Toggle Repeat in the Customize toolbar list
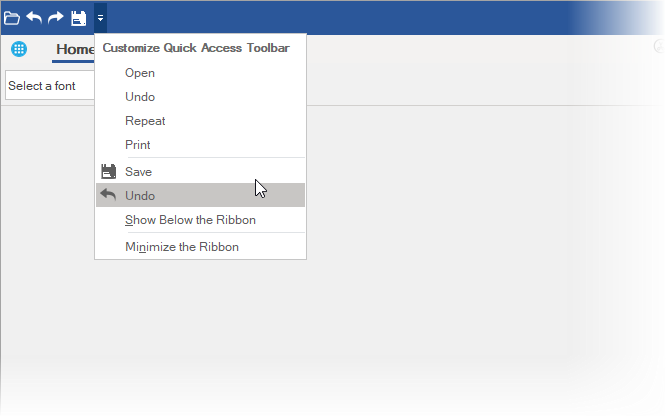The image size is (666, 417). click(145, 121)
